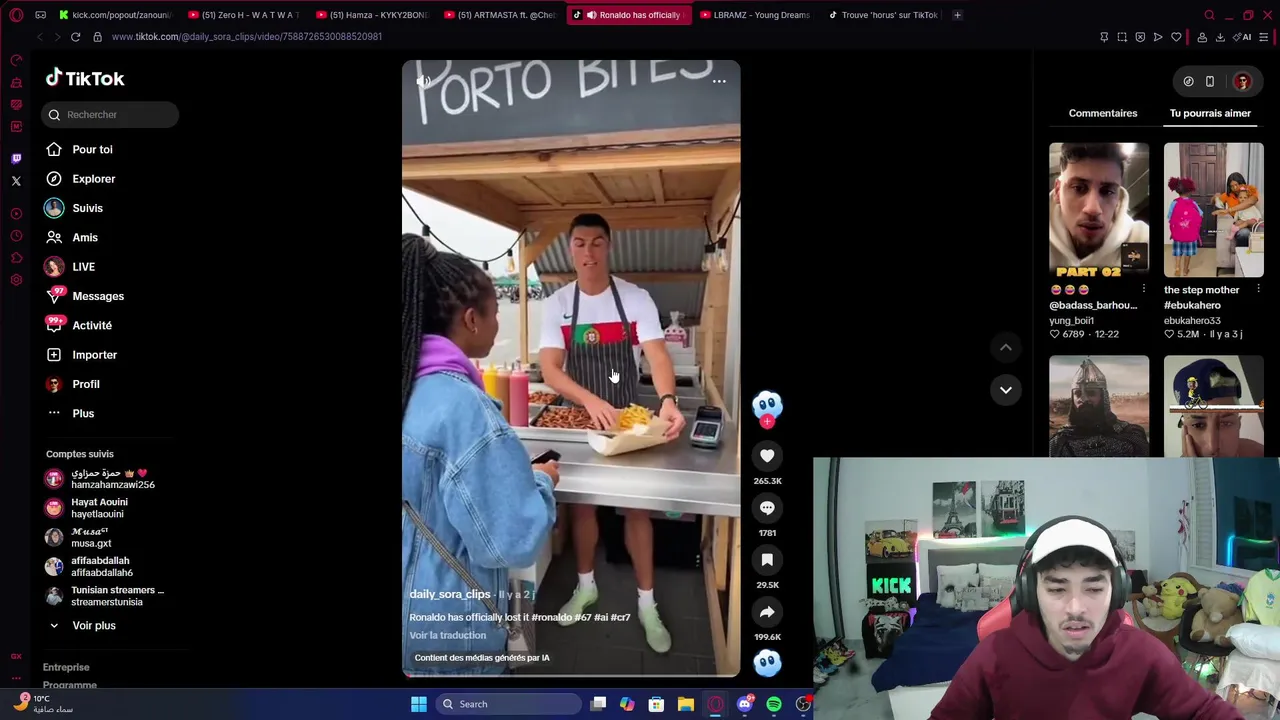Open Discord from taskbar
This screenshot has width=1280, height=720.
click(744, 704)
